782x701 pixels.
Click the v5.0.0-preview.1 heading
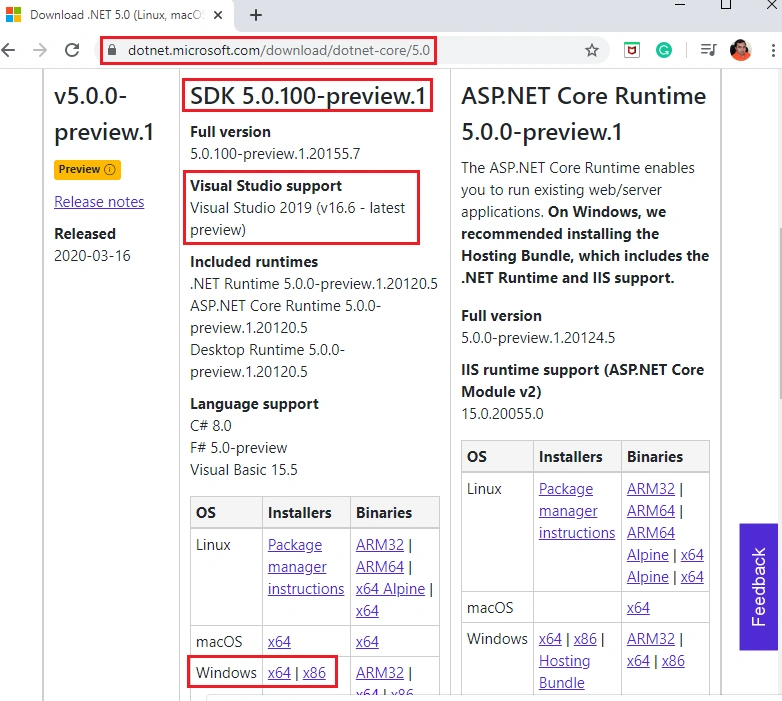coord(104,114)
